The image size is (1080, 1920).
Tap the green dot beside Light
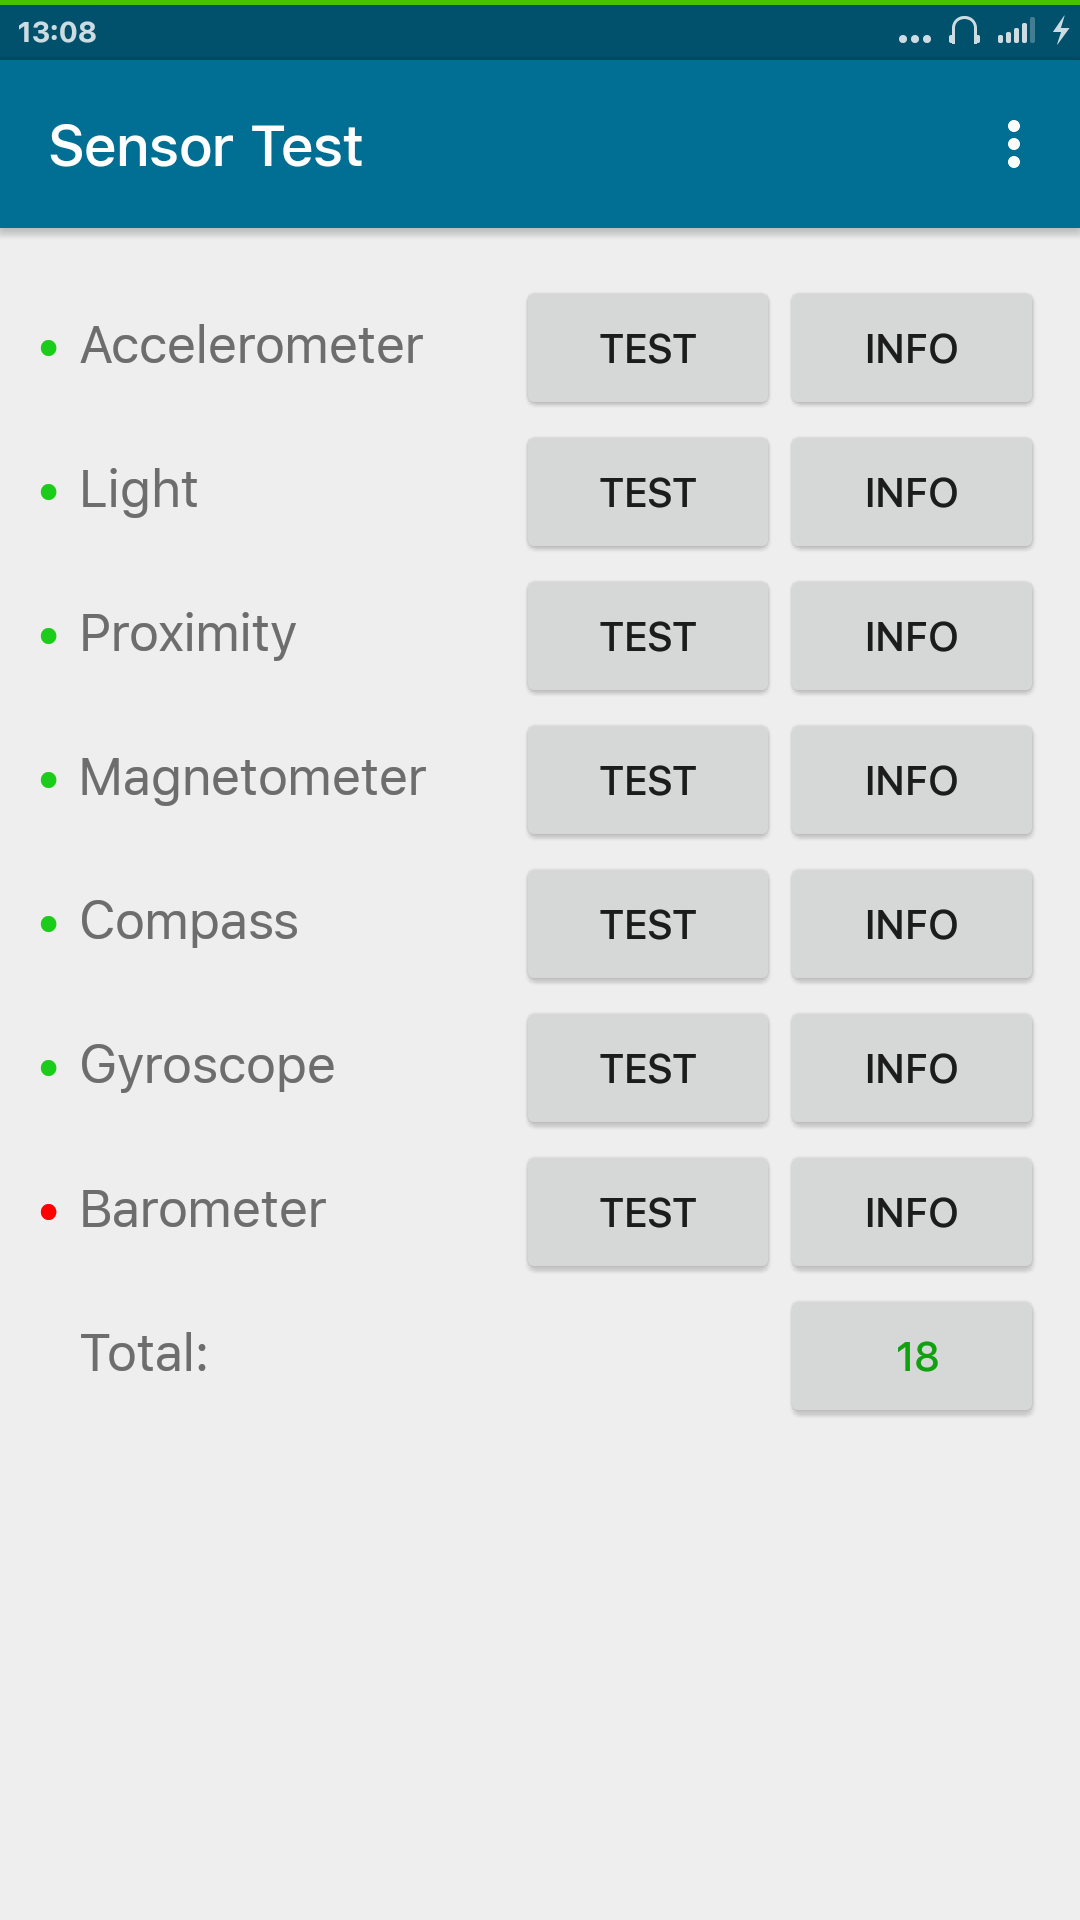pos(48,492)
